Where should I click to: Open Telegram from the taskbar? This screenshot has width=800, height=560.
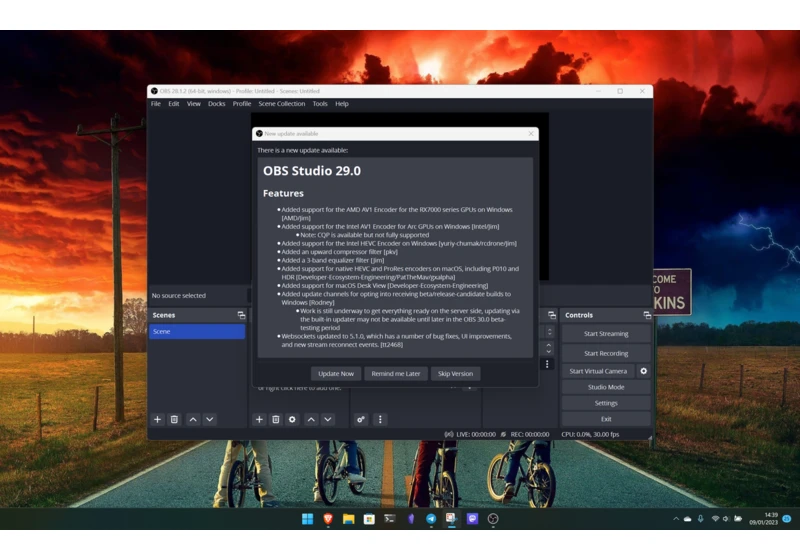431,519
